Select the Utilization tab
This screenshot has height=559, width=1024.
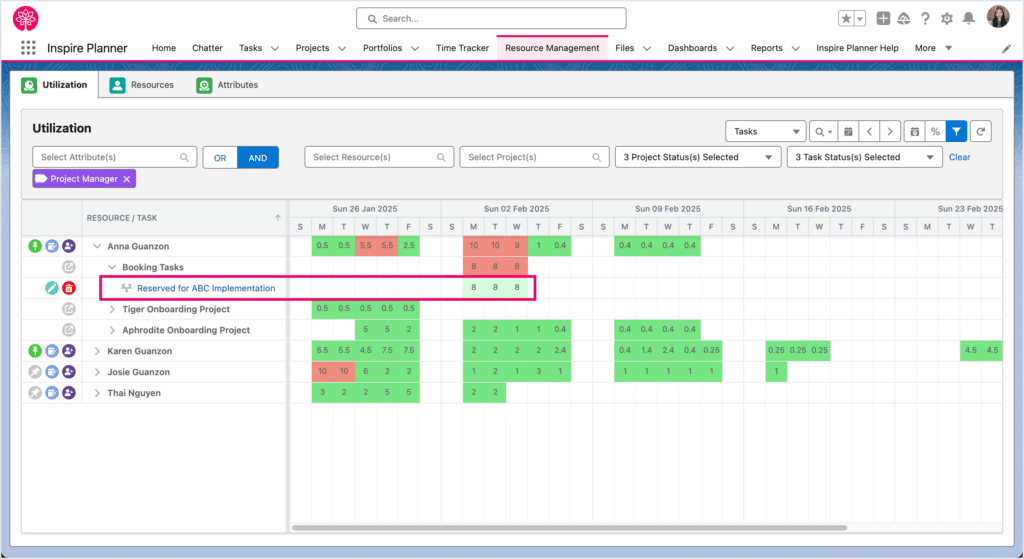(55, 85)
